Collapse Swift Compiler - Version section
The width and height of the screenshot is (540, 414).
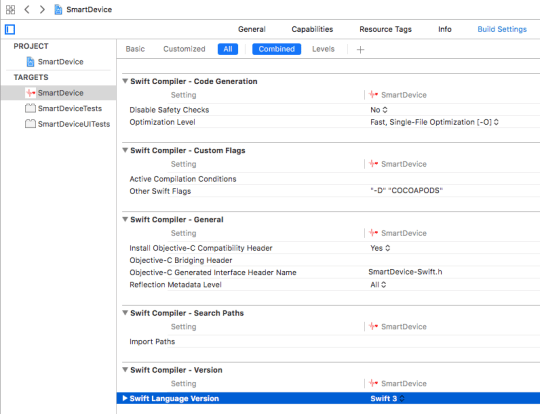pyautogui.click(x=125, y=370)
